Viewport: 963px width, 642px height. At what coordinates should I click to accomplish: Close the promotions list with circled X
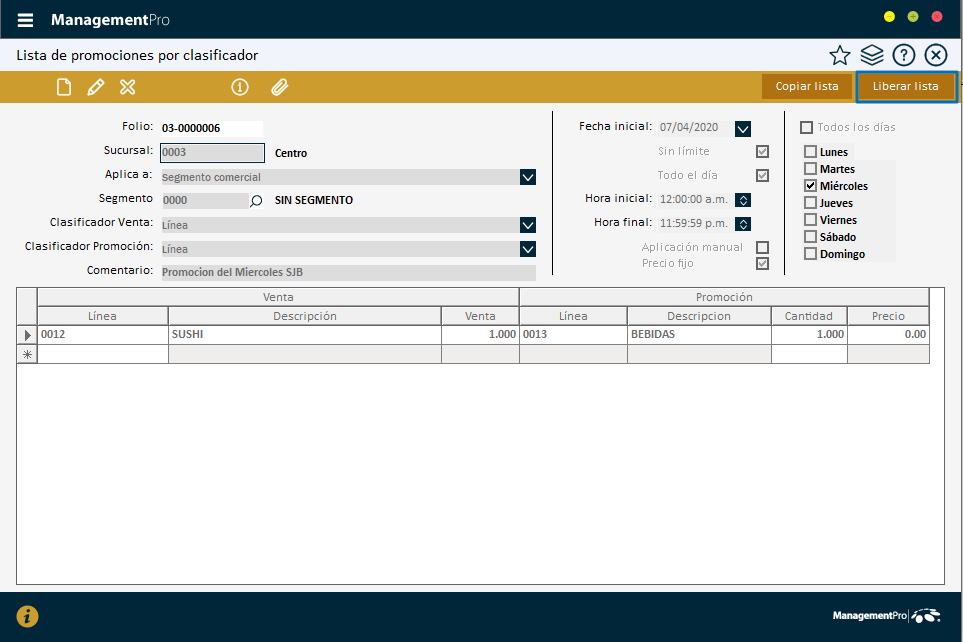click(x=935, y=55)
